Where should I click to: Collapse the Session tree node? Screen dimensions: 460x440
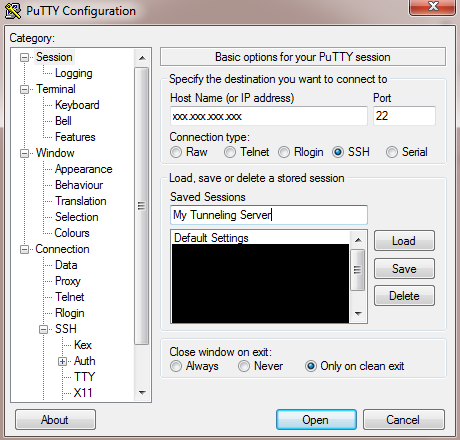pyautogui.click(x=24, y=57)
